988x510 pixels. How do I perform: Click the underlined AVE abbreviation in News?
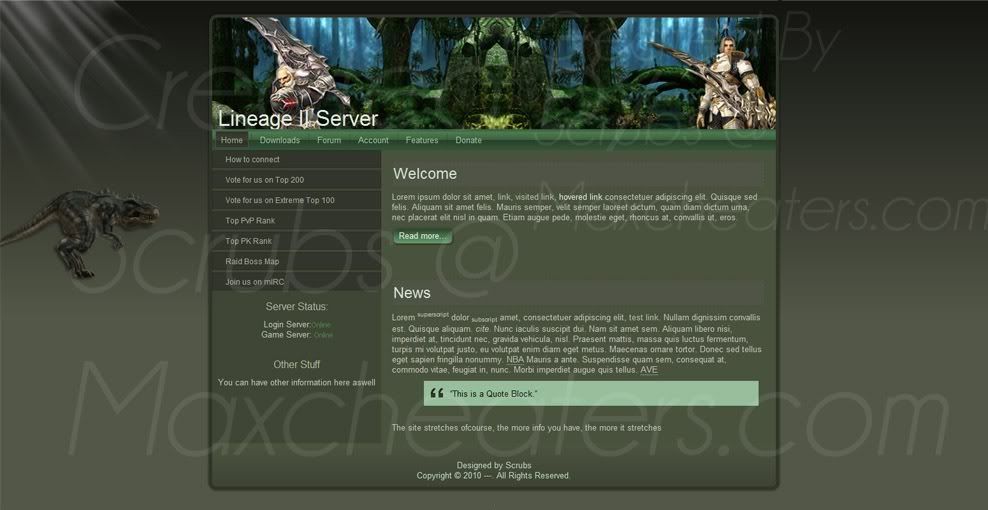(x=649, y=370)
